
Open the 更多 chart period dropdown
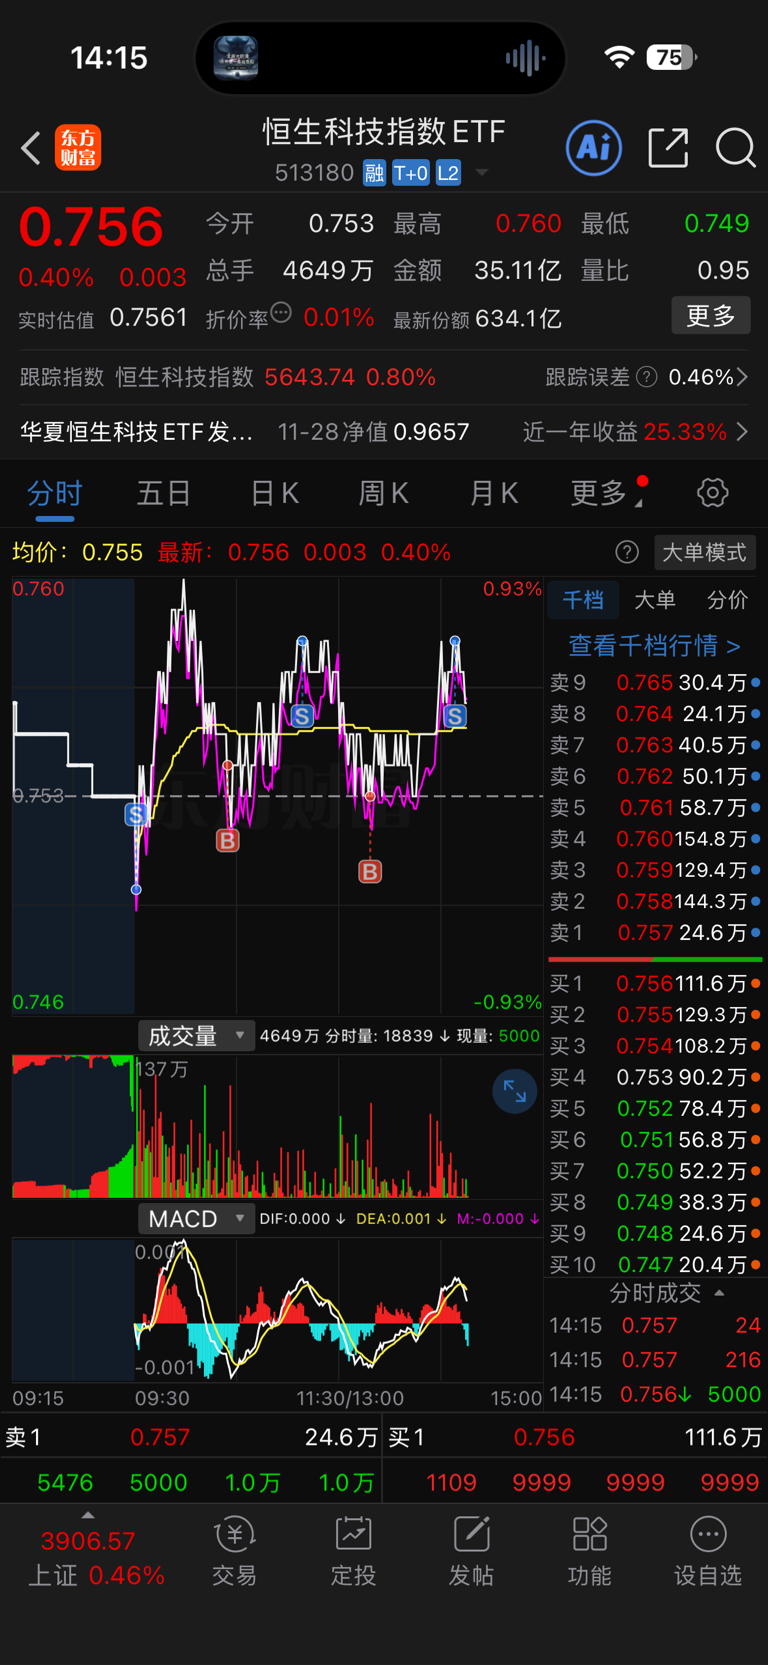[x=606, y=493]
